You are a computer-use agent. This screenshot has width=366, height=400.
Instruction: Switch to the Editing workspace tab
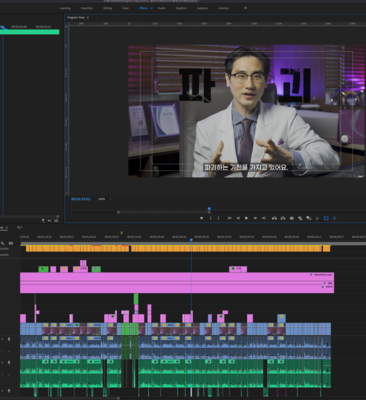click(x=107, y=8)
